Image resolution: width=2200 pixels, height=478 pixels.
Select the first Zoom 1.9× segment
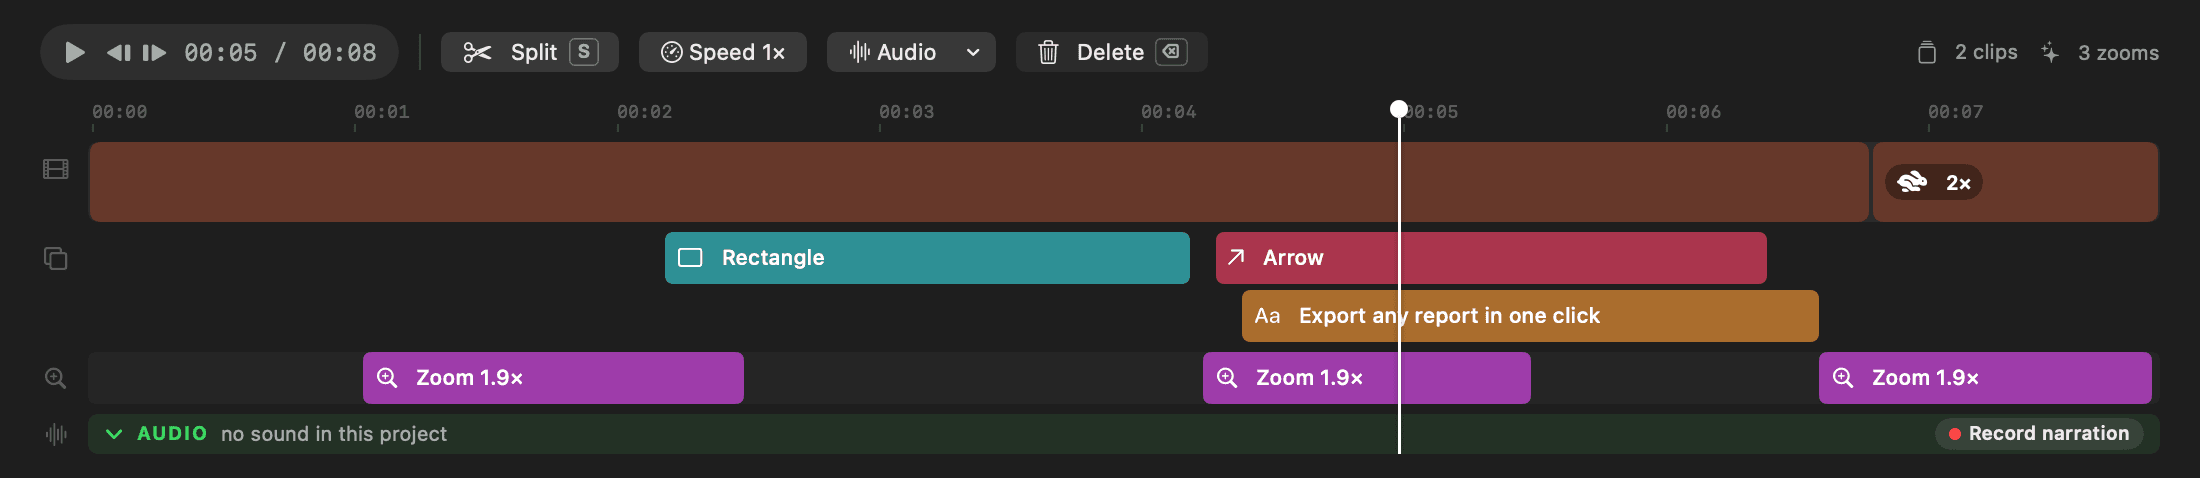pos(553,378)
